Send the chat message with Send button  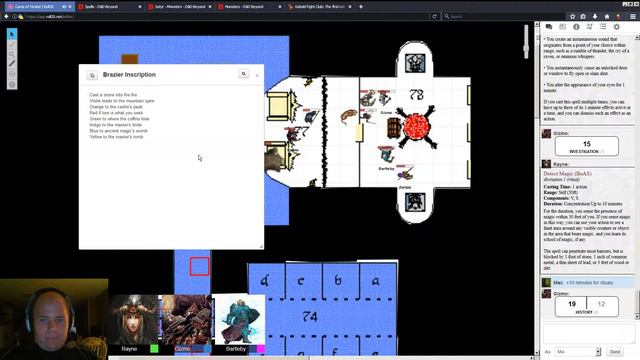point(615,351)
